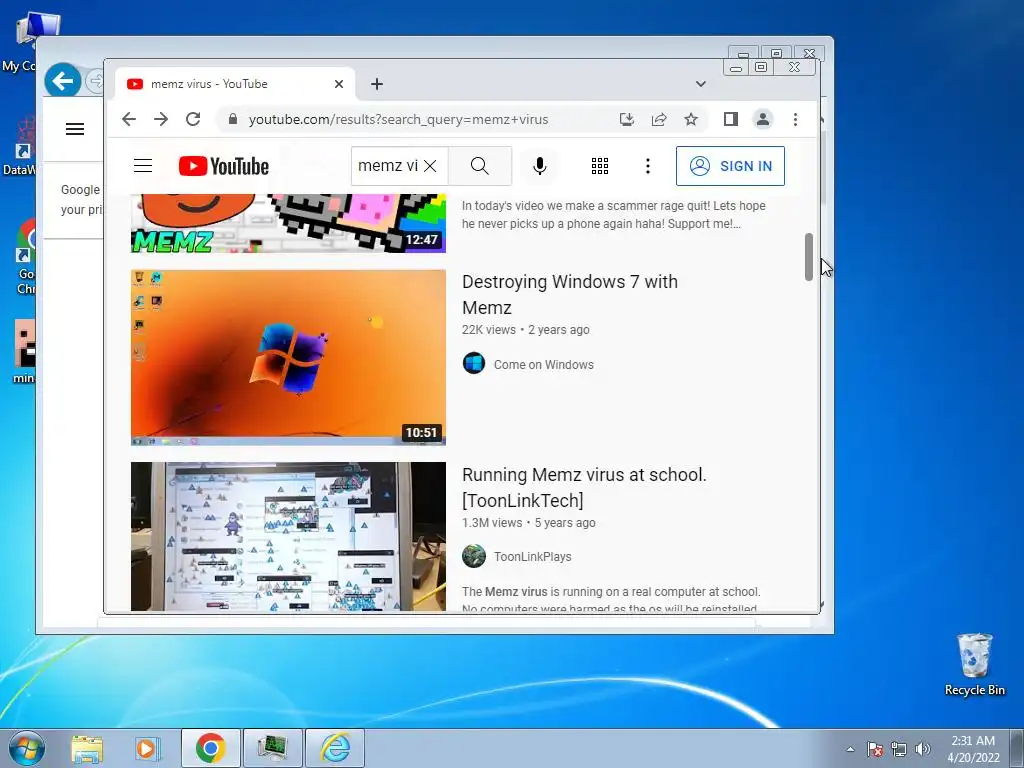Screen dimensions: 1024x768
Task: Click the '1.3M views' text
Action: (492, 522)
